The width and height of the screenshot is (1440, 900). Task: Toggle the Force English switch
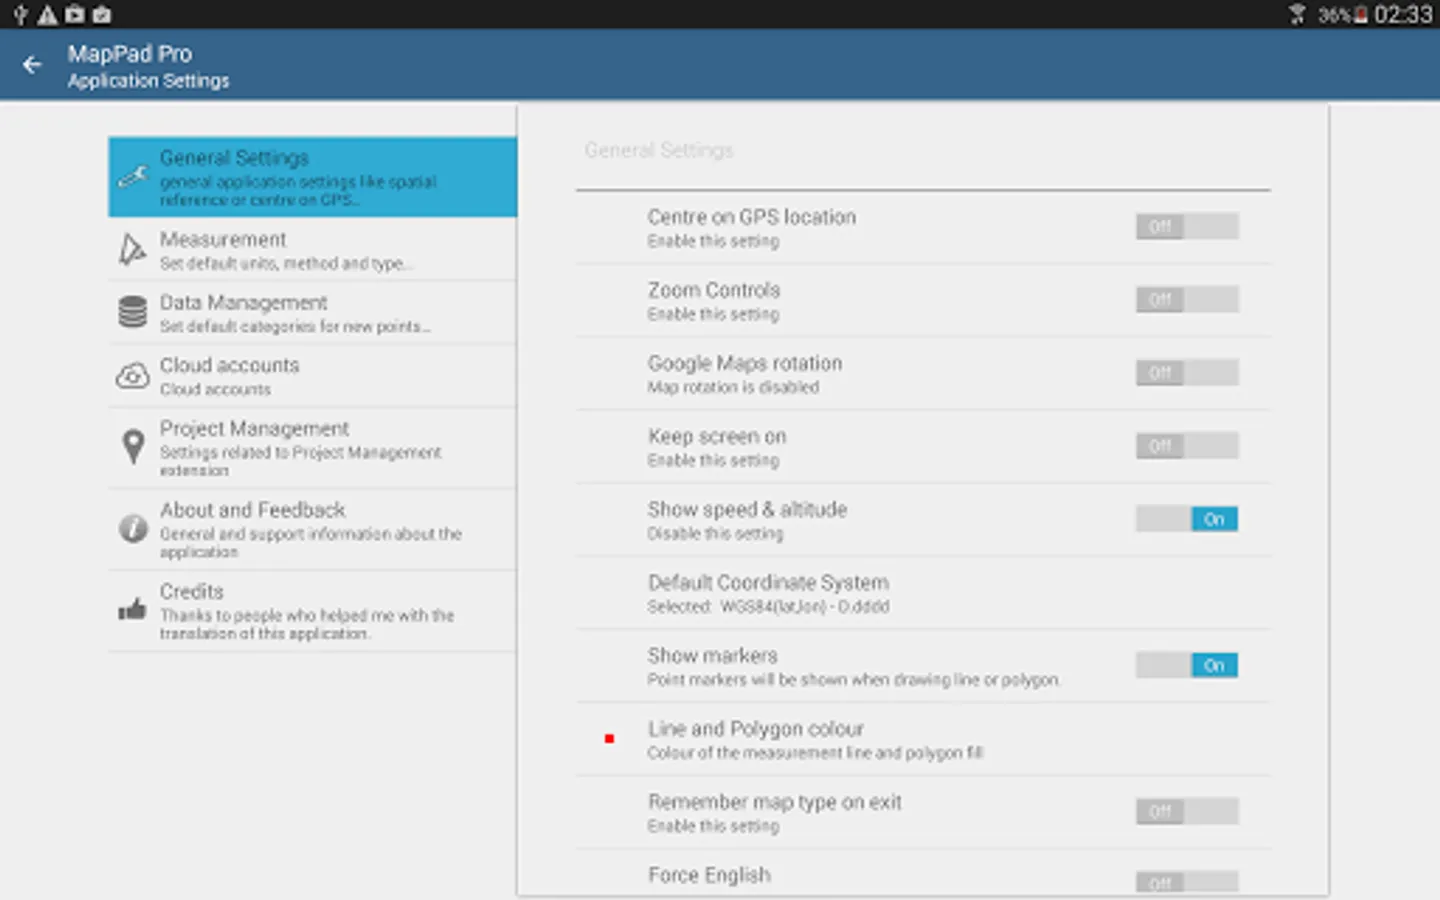tap(1187, 882)
